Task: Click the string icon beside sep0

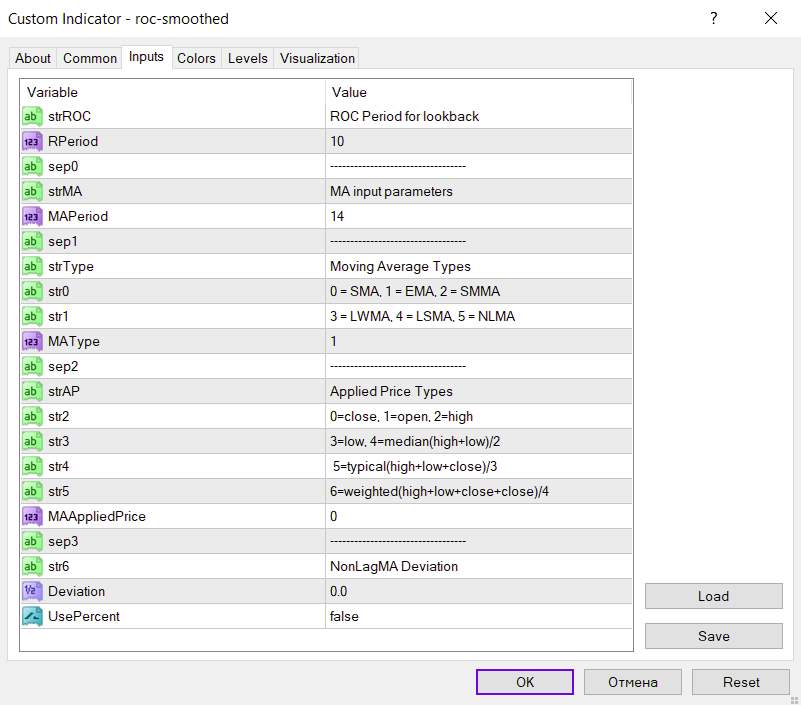Action: [32, 167]
